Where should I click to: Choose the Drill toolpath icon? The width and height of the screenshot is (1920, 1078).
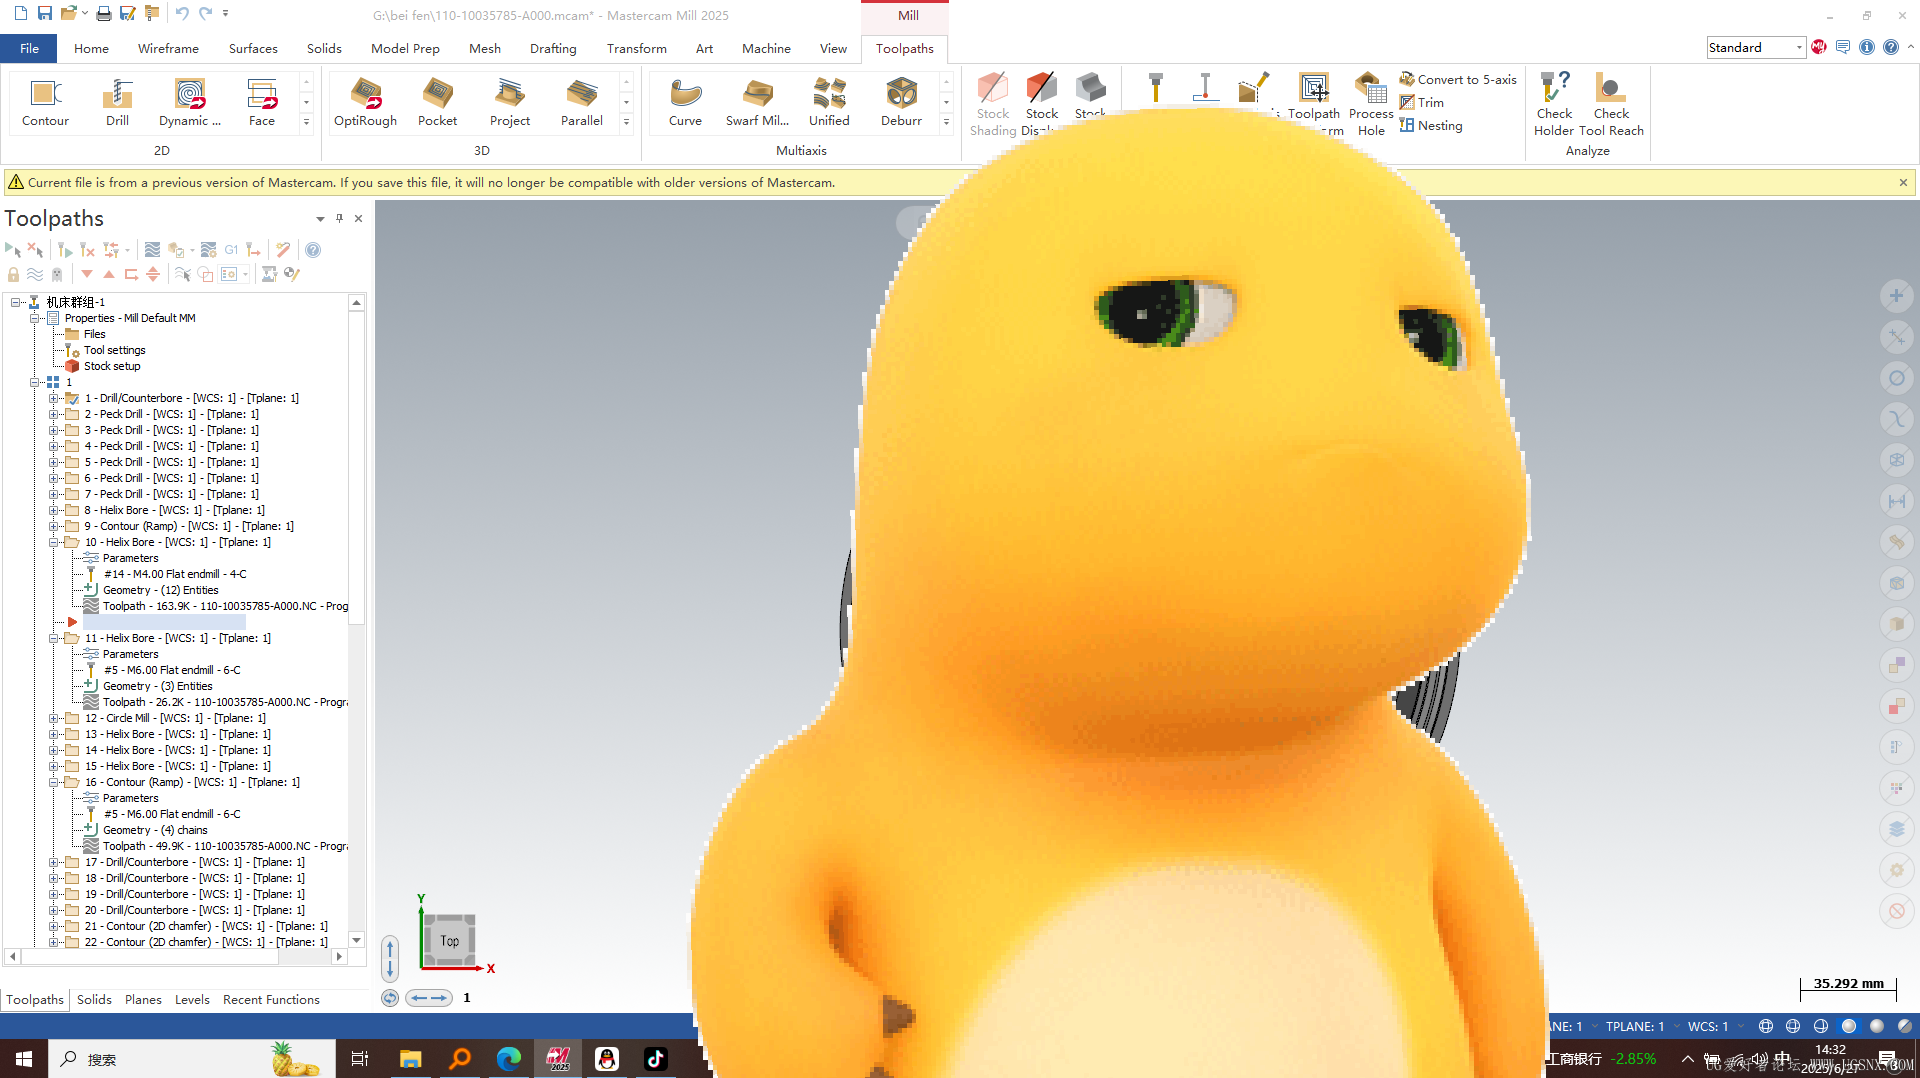(117, 103)
